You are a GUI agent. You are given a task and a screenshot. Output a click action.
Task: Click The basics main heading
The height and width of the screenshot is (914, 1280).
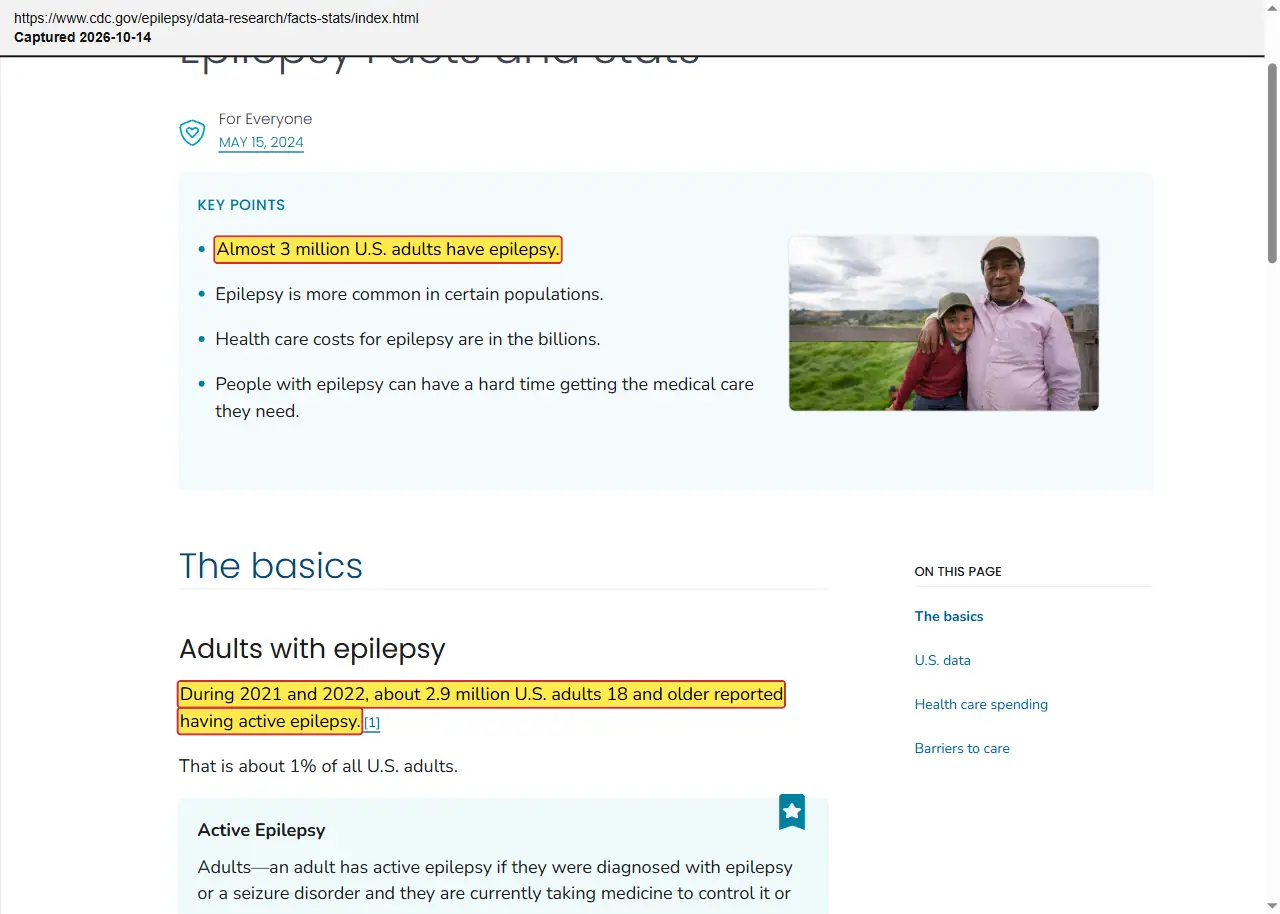[271, 566]
